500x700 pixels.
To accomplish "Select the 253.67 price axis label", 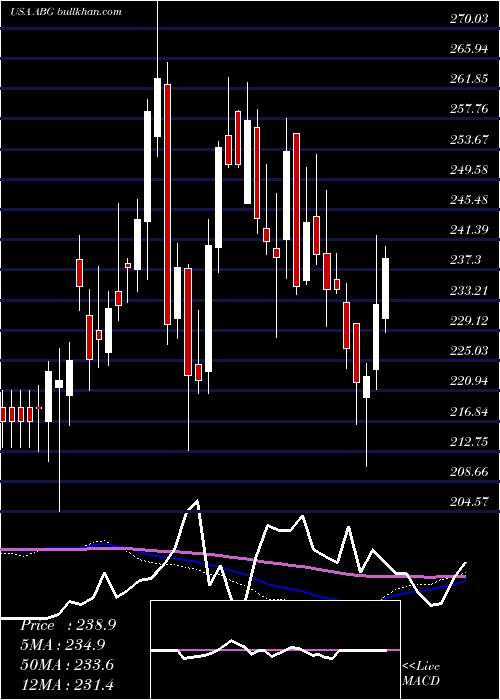I will pos(468,140).
